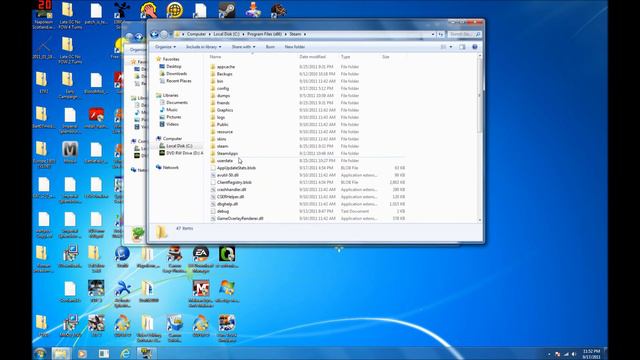Select the userdata folder
This screenshot has width=640, height=360.
pos(225,160)
